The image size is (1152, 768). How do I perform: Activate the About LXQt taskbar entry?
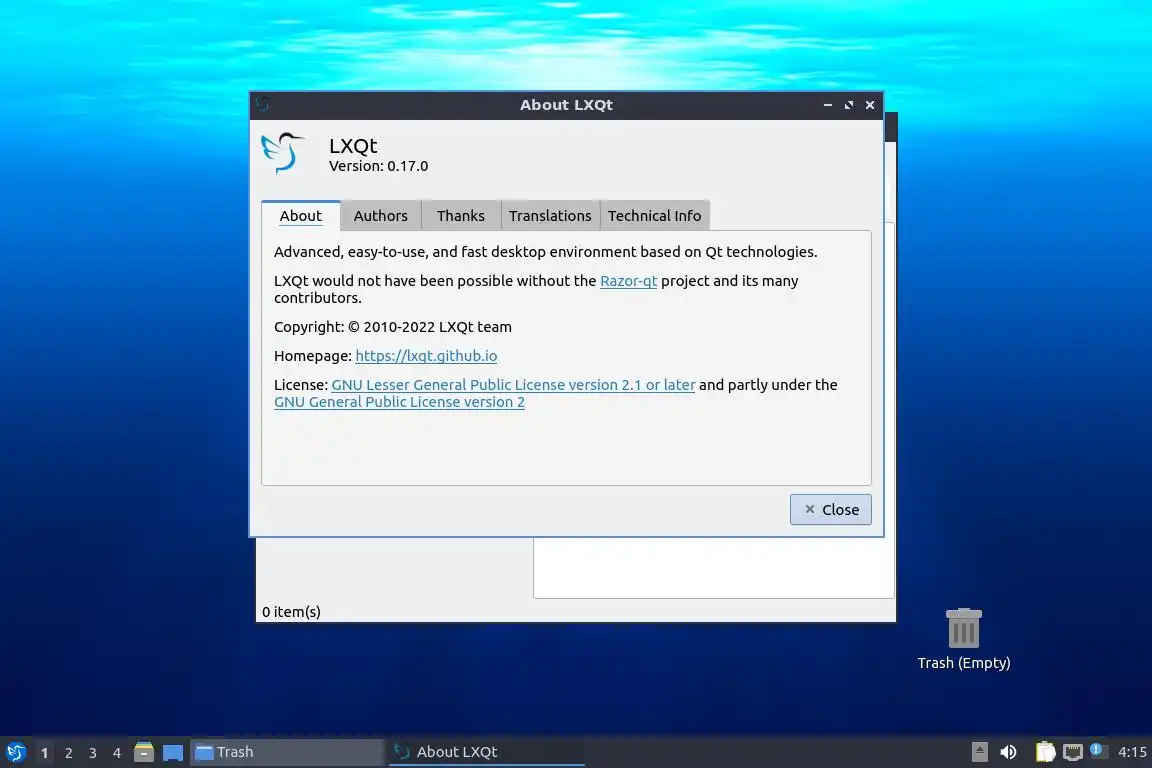pos(486,752)
